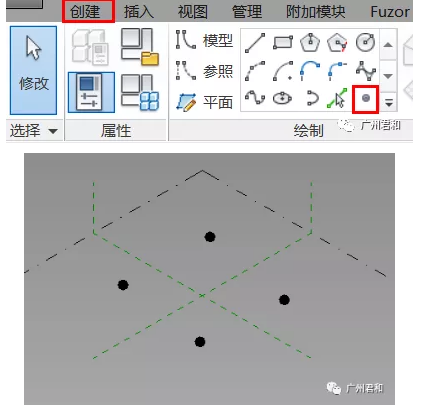Click the Partial Ellipse tool
Screen dimensions: 439x416
coord(311,98)
